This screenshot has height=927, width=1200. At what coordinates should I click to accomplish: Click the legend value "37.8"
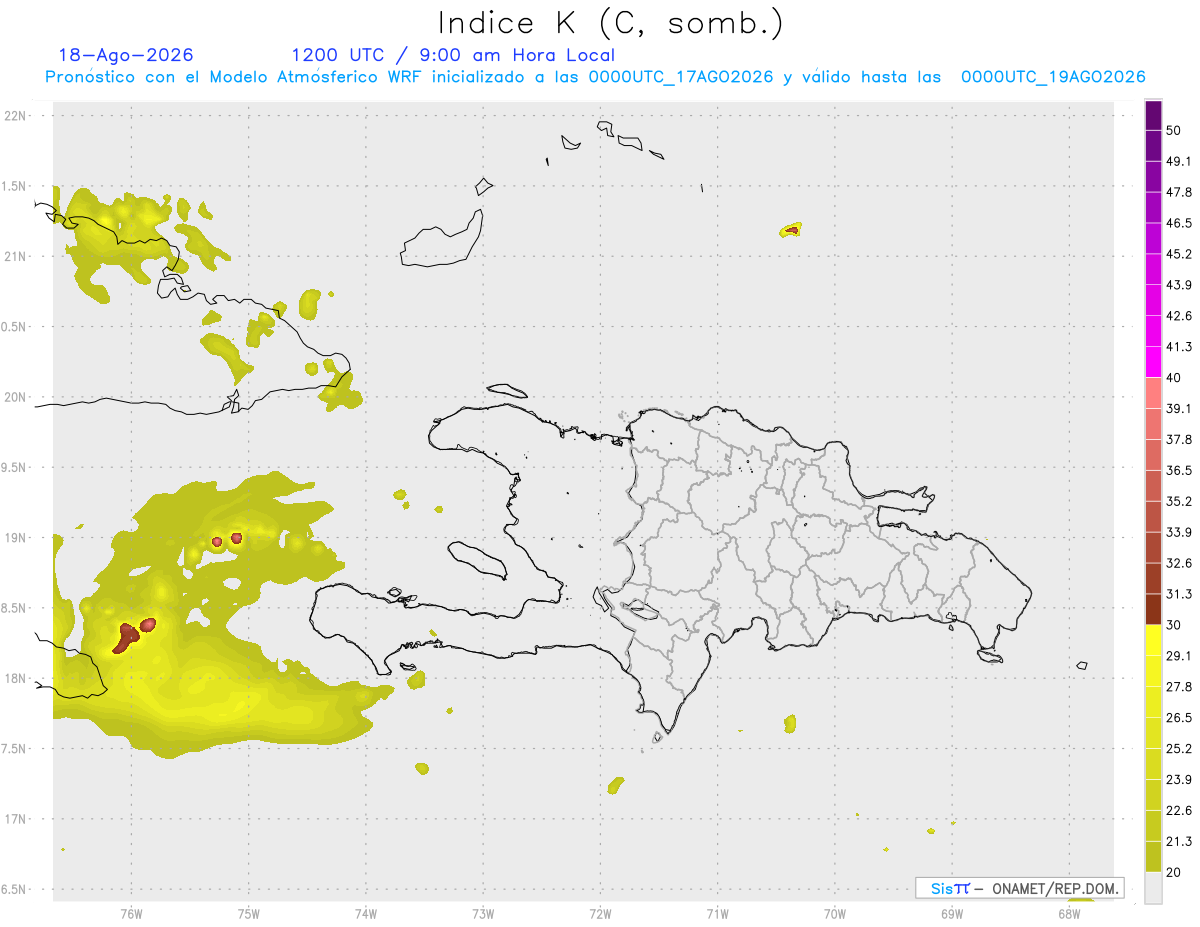click(1179, 440)
